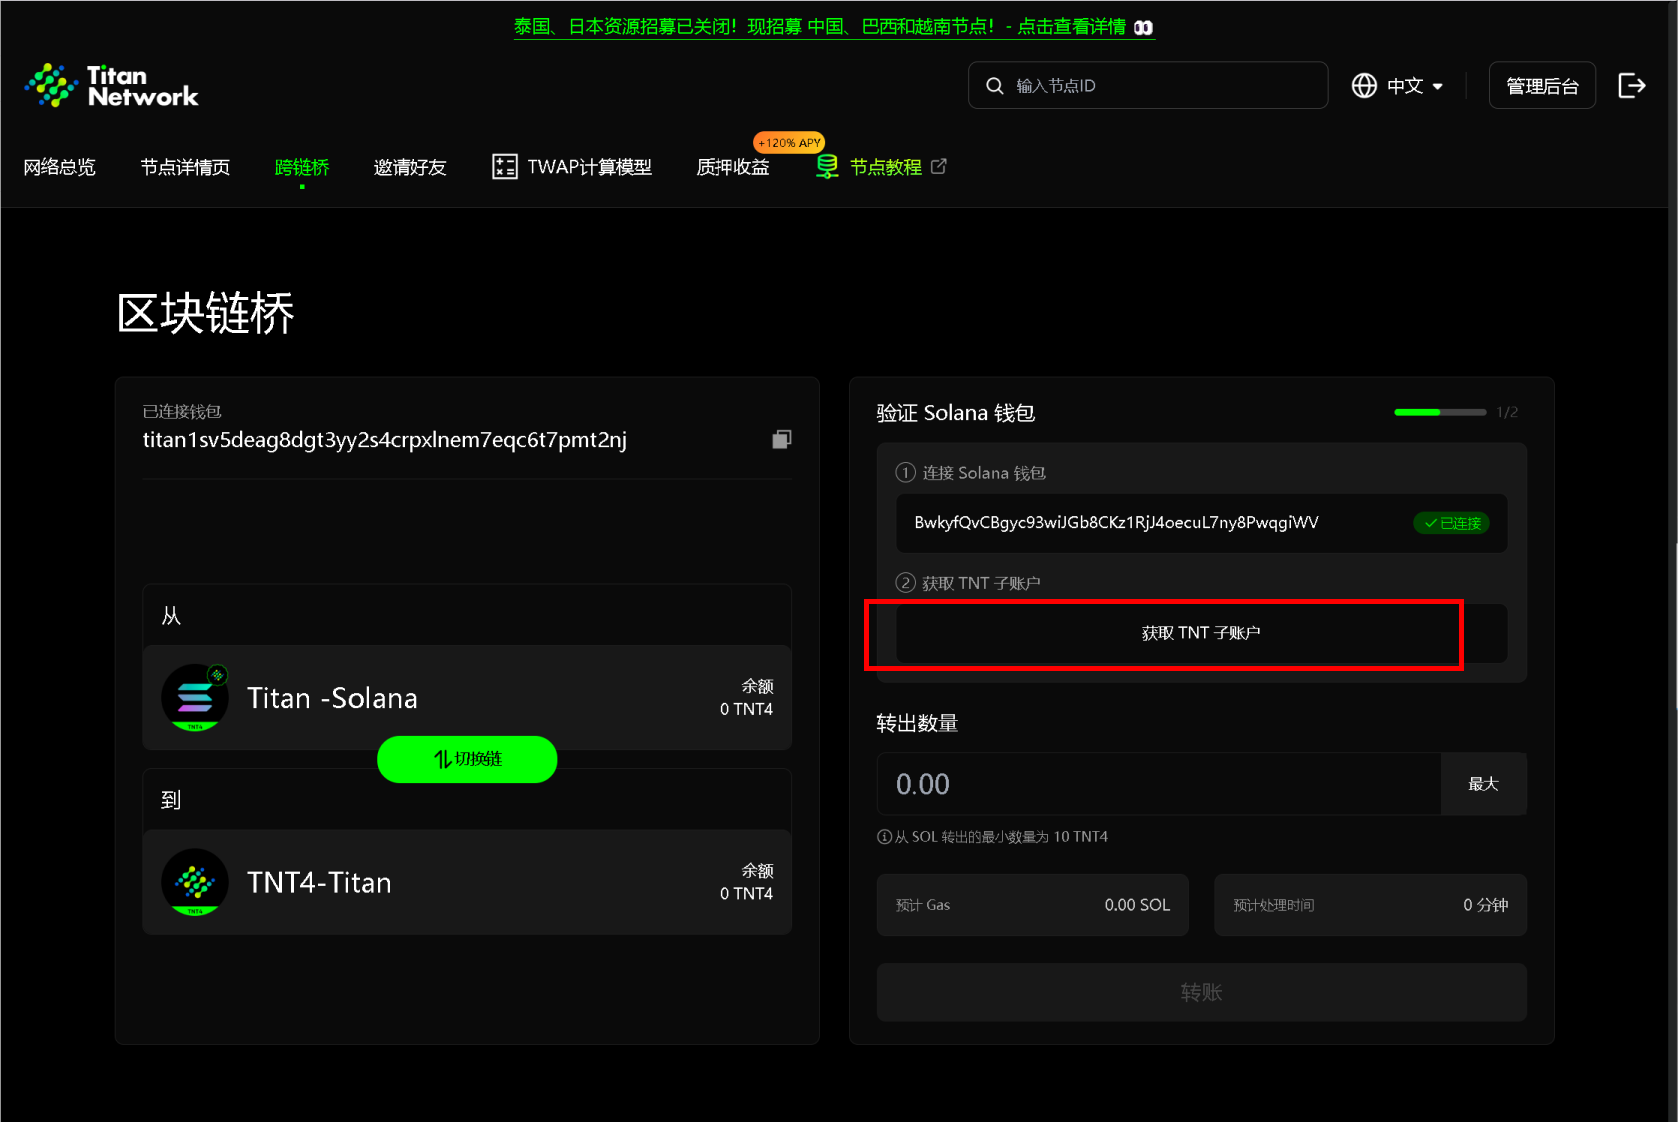Expand the 中文 language dropdown
1678x1122 pixels.
pyautogui.click(x=1414, y=86)
